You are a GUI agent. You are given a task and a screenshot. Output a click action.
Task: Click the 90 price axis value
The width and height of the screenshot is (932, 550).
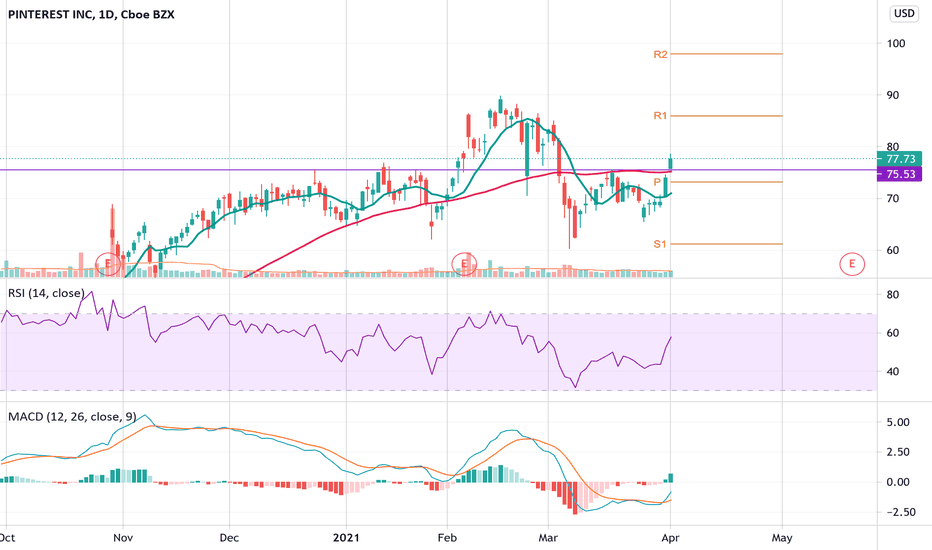[893, 95]
